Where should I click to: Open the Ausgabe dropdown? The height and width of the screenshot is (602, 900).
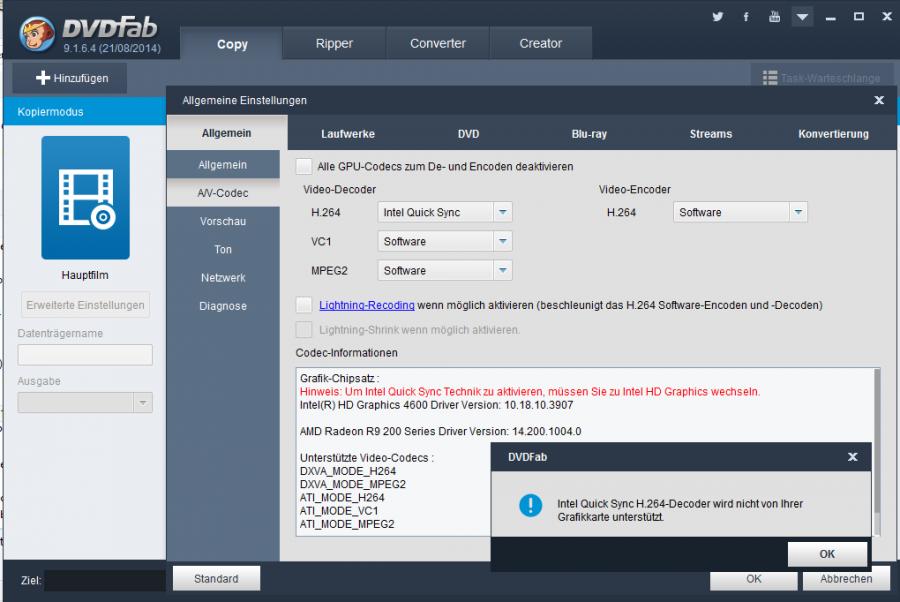(85, 402)
